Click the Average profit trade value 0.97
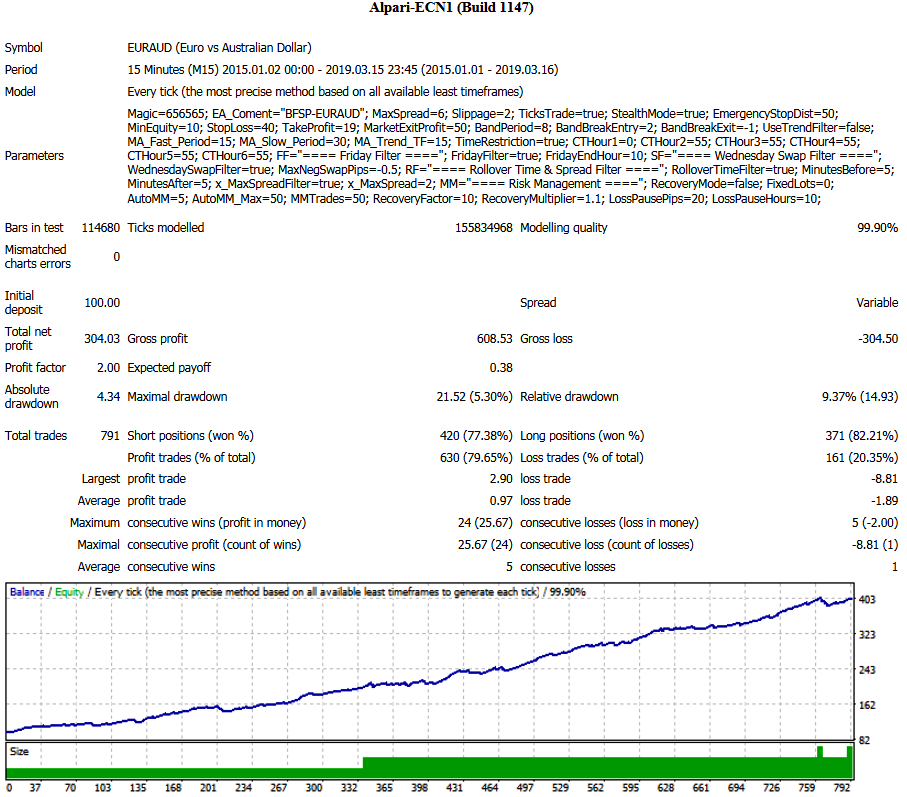This screenshot has height=797, width=907. tap(501, 500)
